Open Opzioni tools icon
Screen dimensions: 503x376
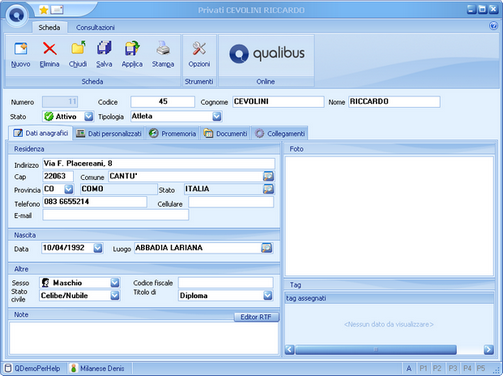(199, 49)
